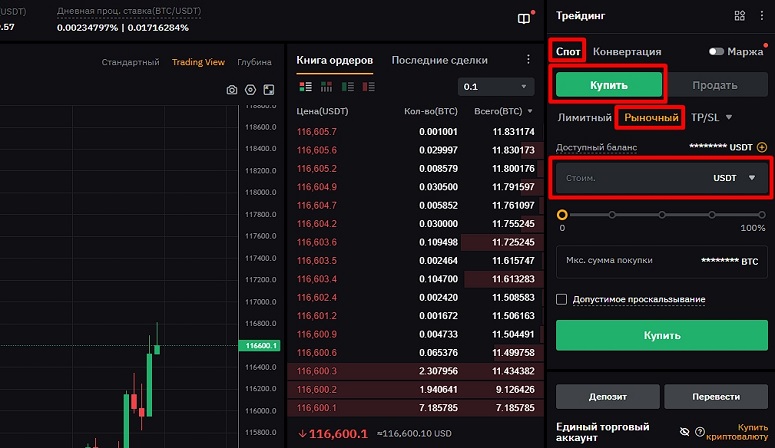Set amount slider to 75 percent marker
Viewport: 775px width, 448px height.
[x=712, y=215]
